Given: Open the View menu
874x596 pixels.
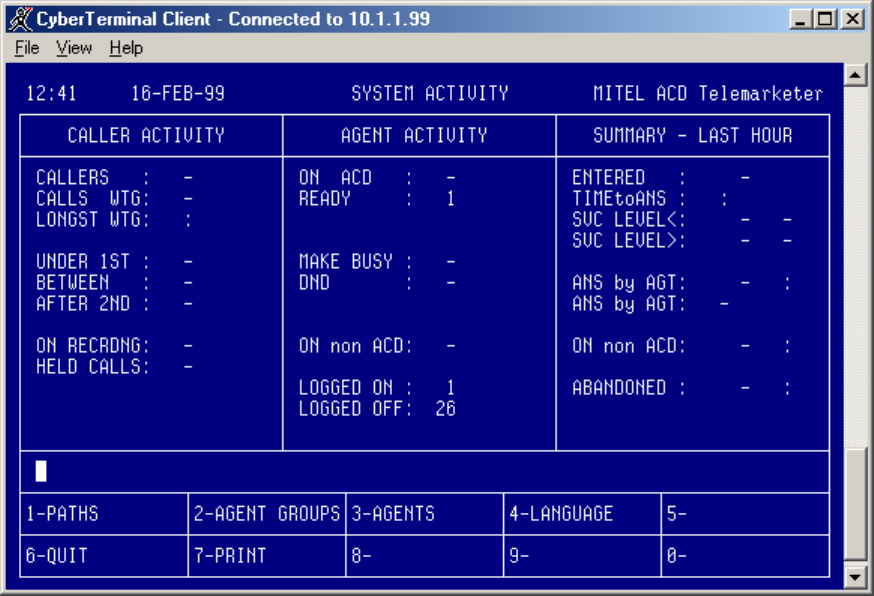Looking at the screenshot, I should (74, 48).
